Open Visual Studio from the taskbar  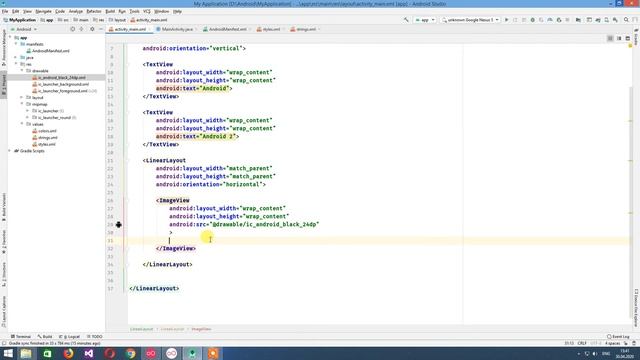(89, 353)
